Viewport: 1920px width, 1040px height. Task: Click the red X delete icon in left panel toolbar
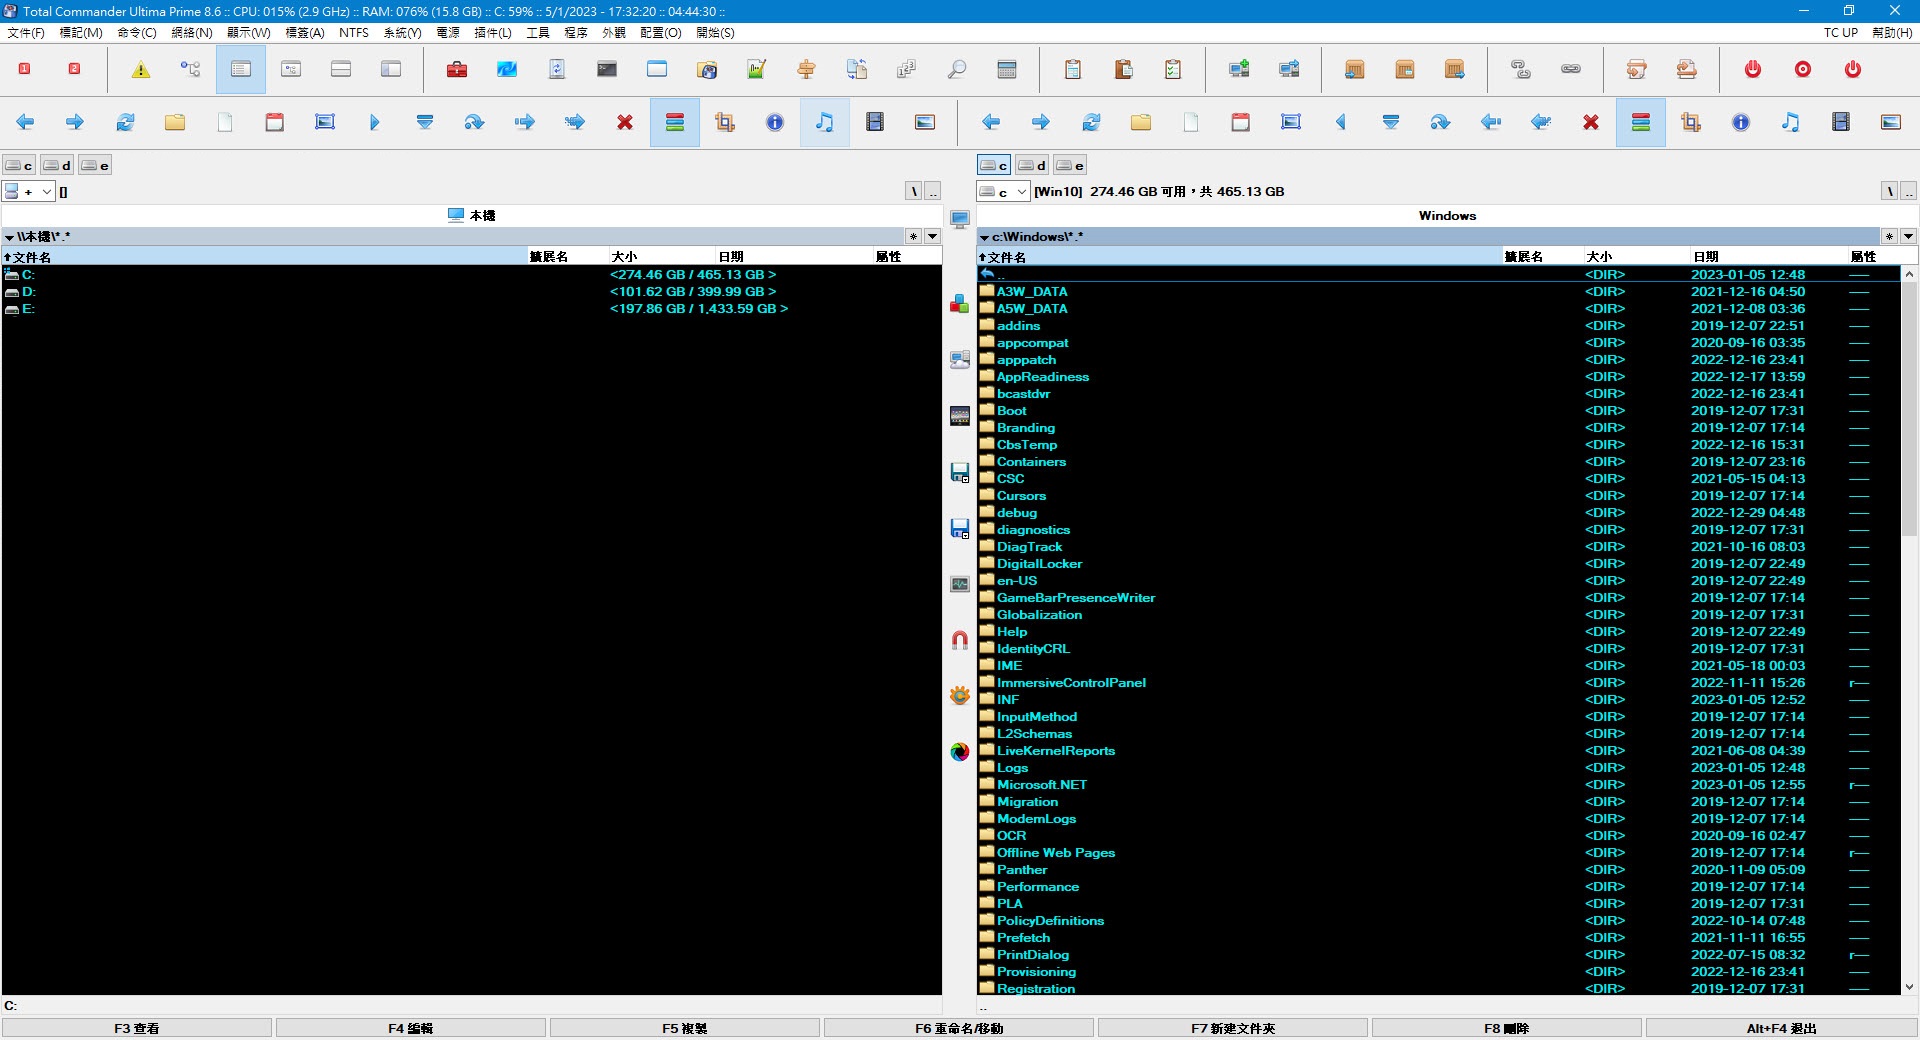(625, 122)
